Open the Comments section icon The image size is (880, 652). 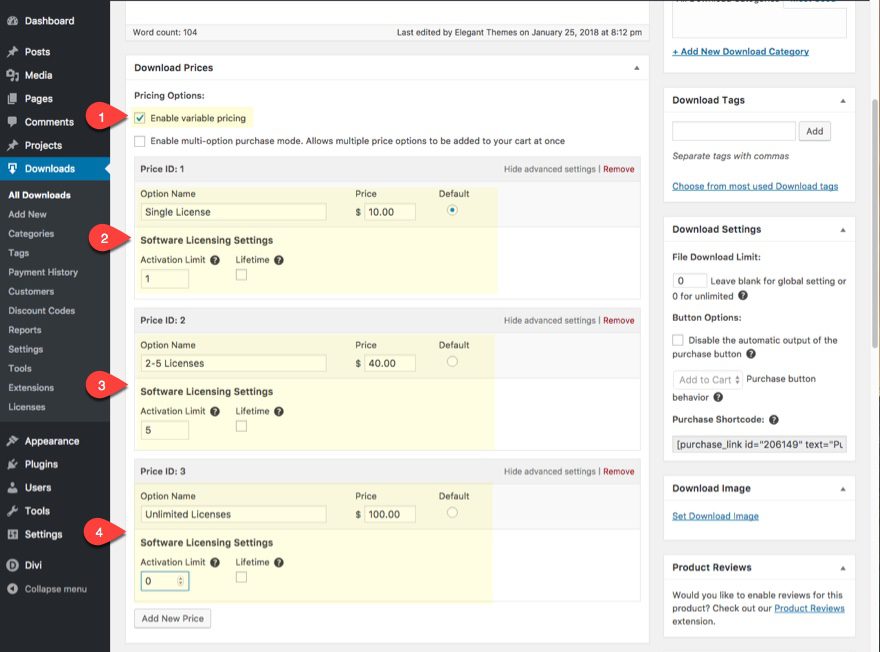pos(14,120)
